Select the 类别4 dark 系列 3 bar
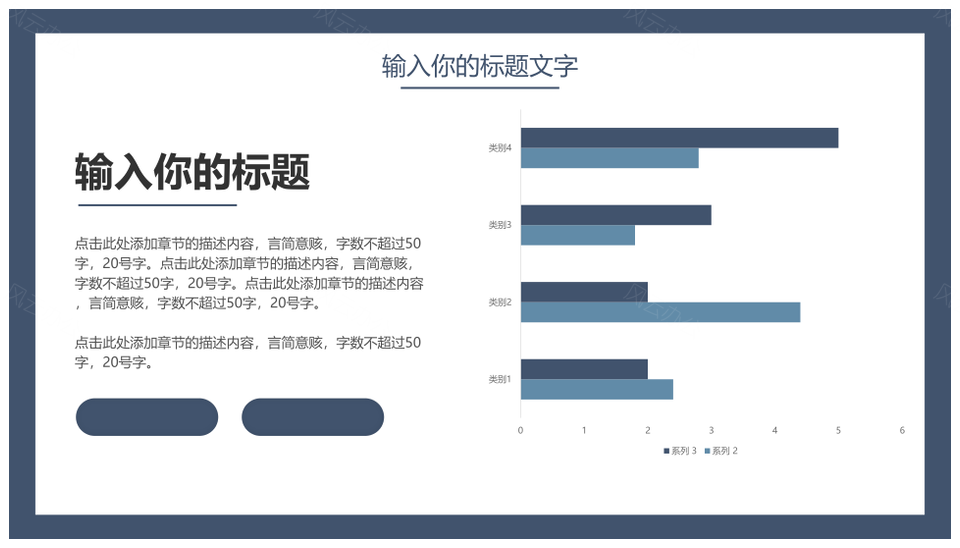This screenshot has width=960, height=548. [x=680, y=138]
